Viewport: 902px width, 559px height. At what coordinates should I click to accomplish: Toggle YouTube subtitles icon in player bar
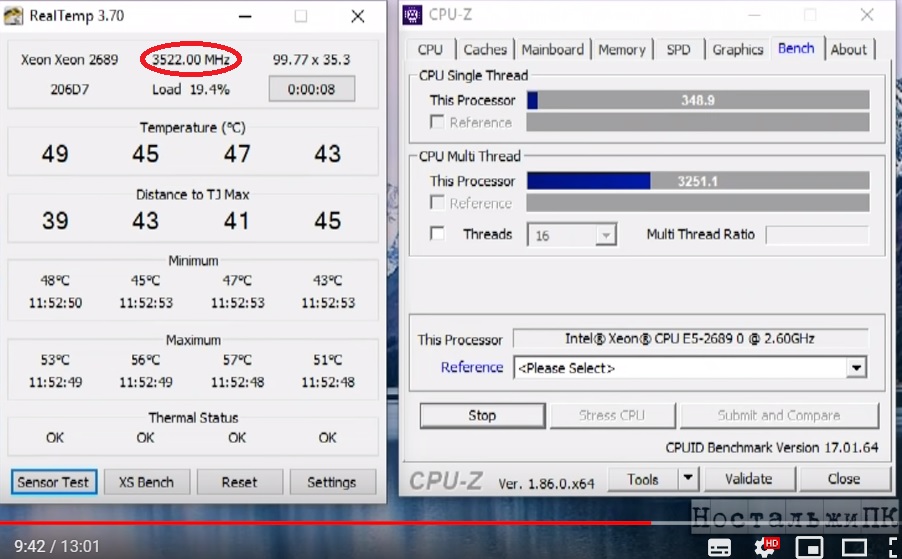(719, 547)
